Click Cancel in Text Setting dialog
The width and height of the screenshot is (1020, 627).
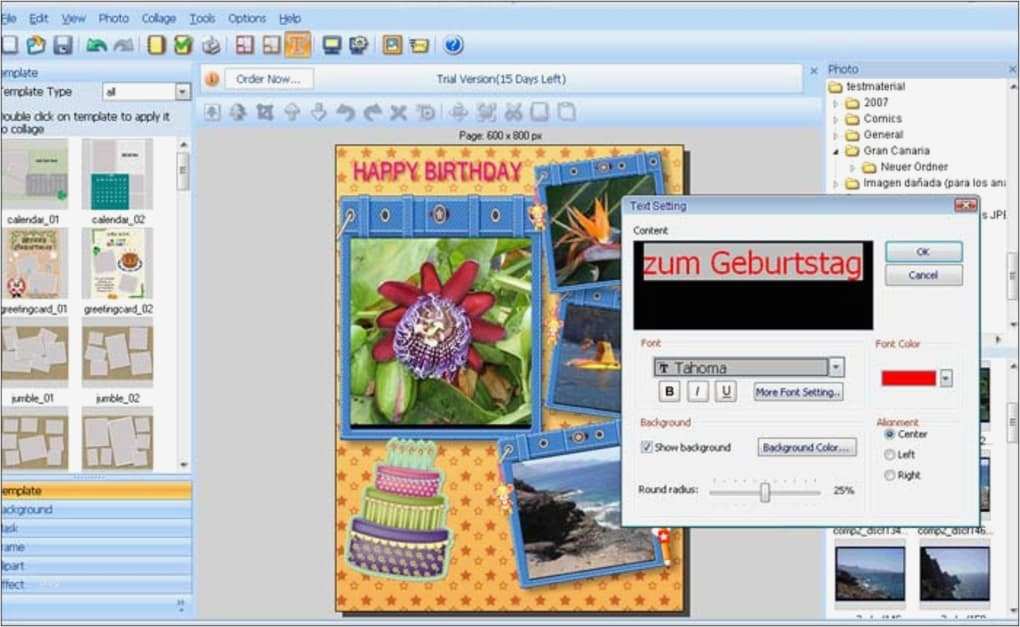pos(924,275)
